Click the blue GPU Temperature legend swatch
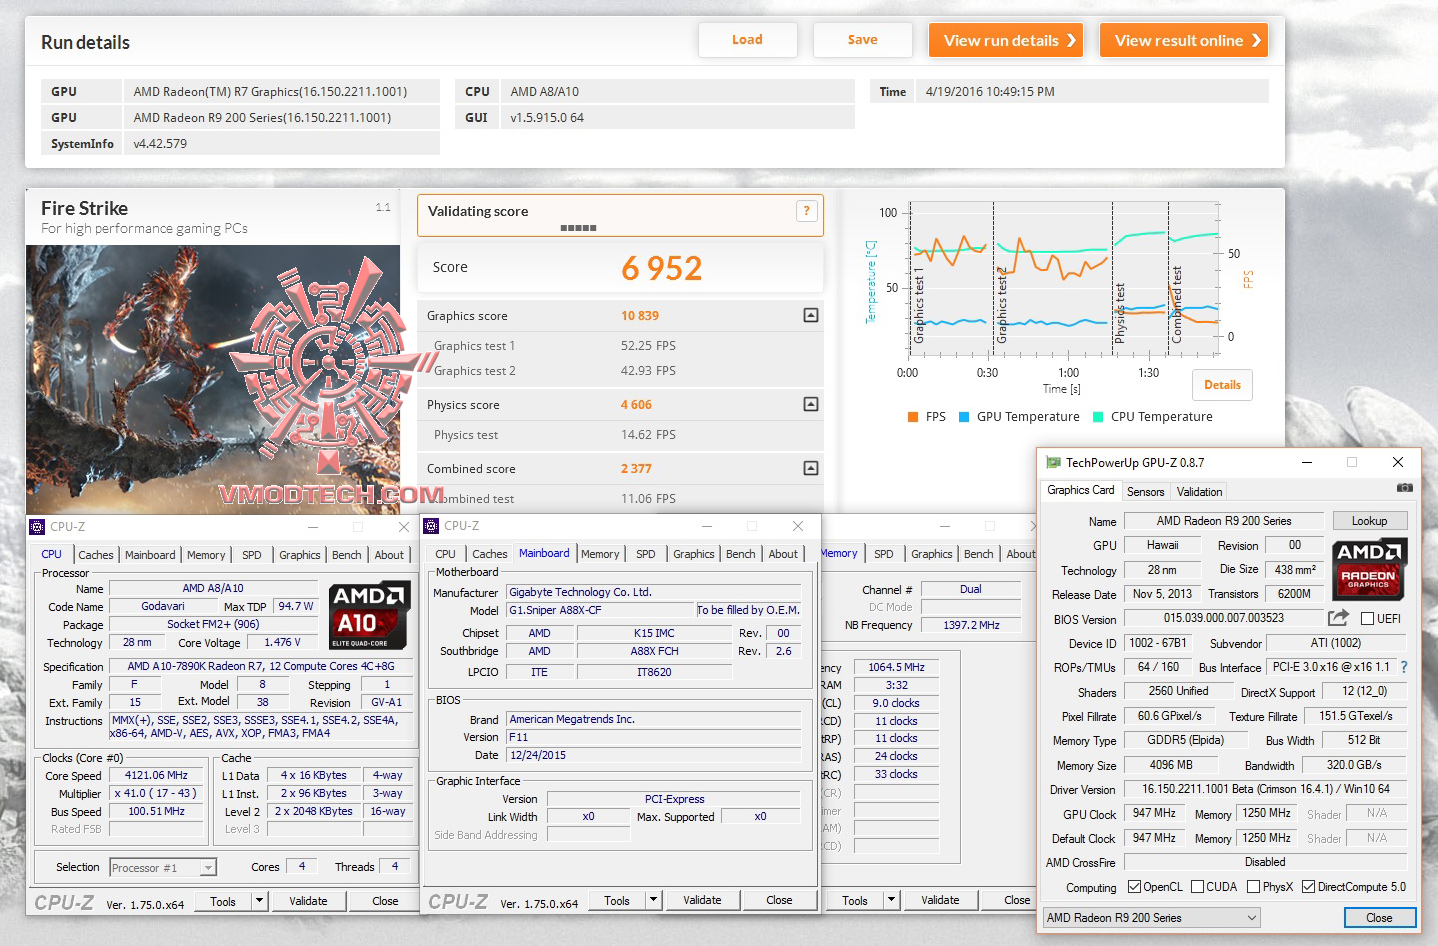This screenshot has height=946, width=1438. click(x=964, y=417)
